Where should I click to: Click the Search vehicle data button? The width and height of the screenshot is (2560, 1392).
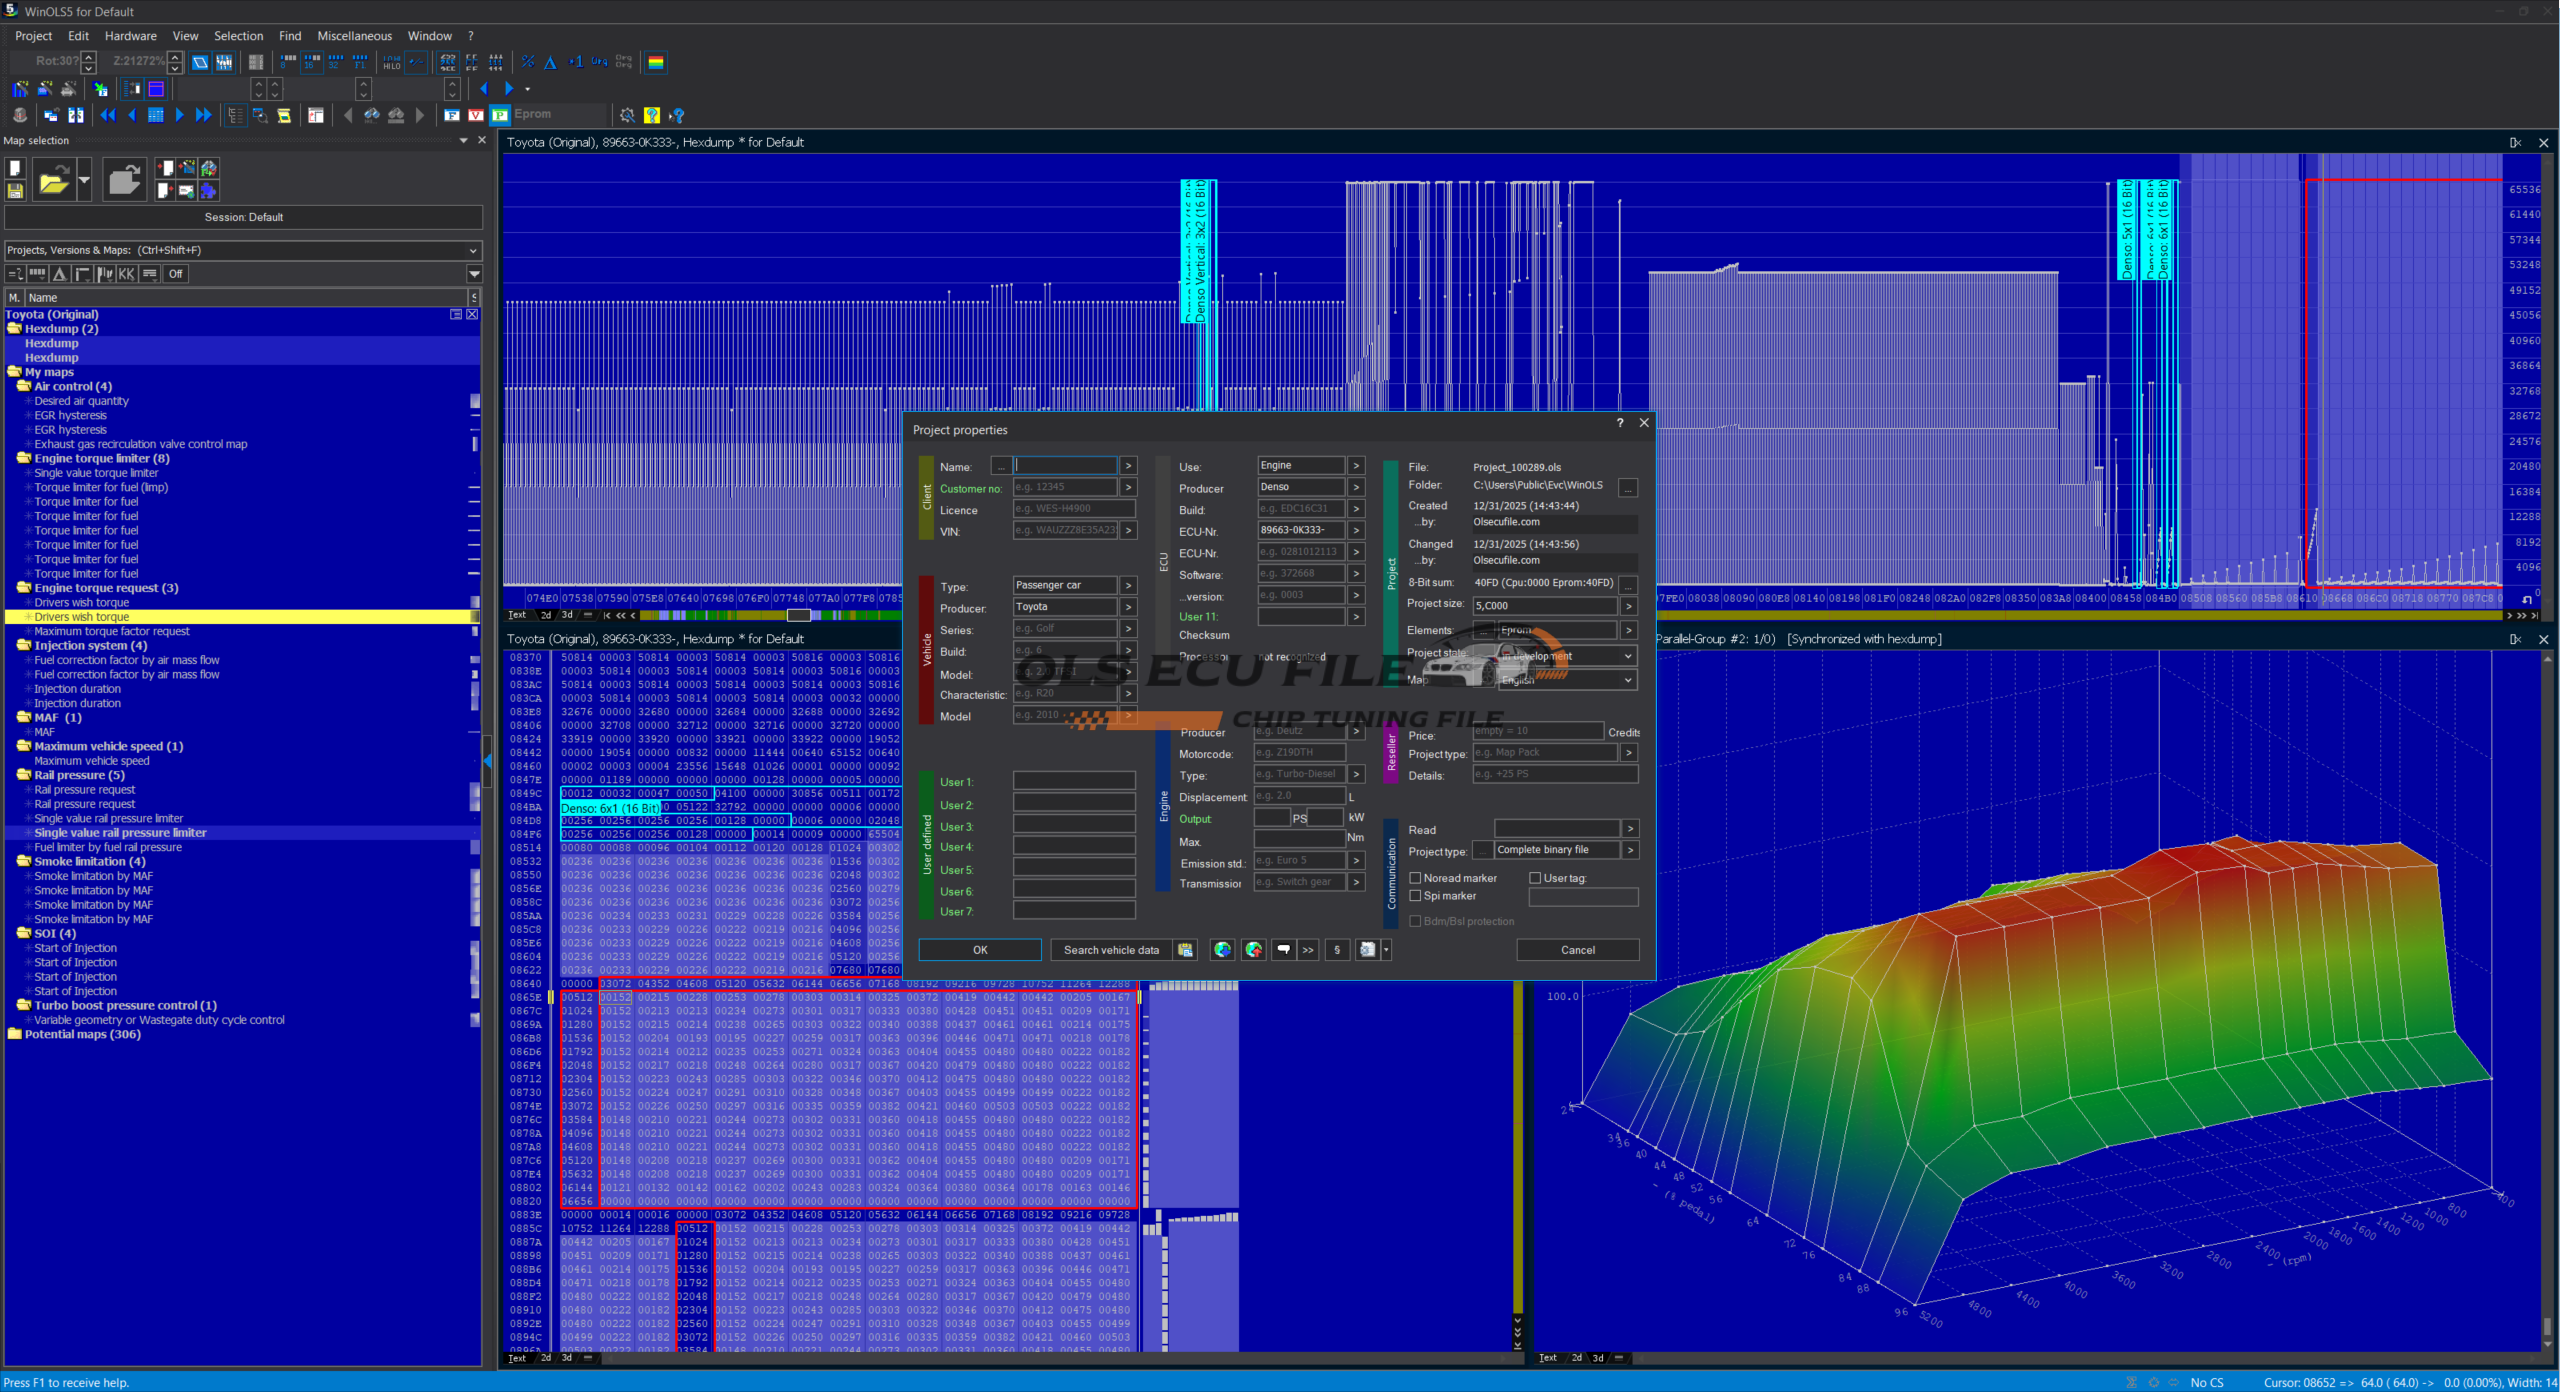[x=1111, y=950]
